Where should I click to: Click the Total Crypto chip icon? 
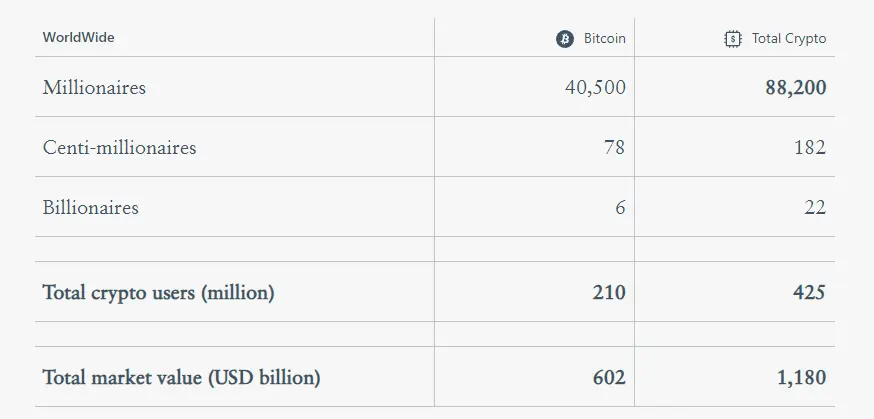(x=732, y=38)
